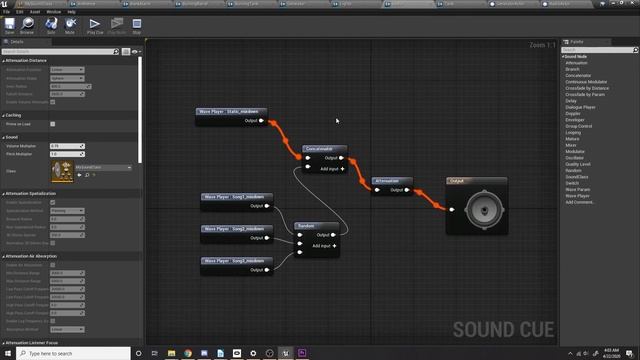The image size is (640, 360).
Task: Toggle the Prime on Load checkbox
Action: coord(53,124)
